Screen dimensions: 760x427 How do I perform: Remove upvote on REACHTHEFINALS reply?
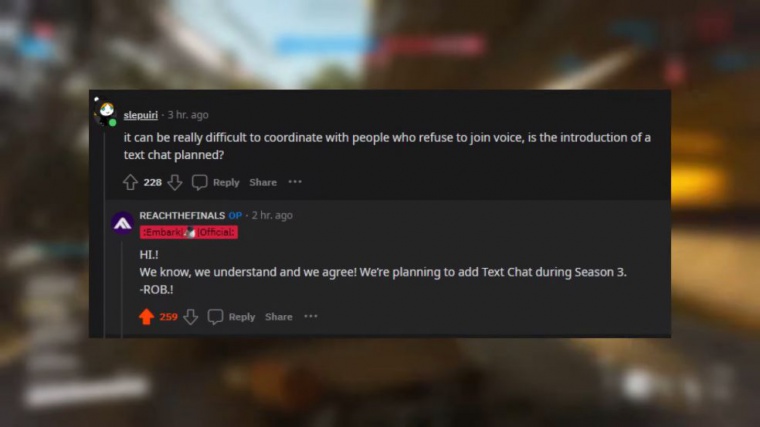tap(146, 316)
